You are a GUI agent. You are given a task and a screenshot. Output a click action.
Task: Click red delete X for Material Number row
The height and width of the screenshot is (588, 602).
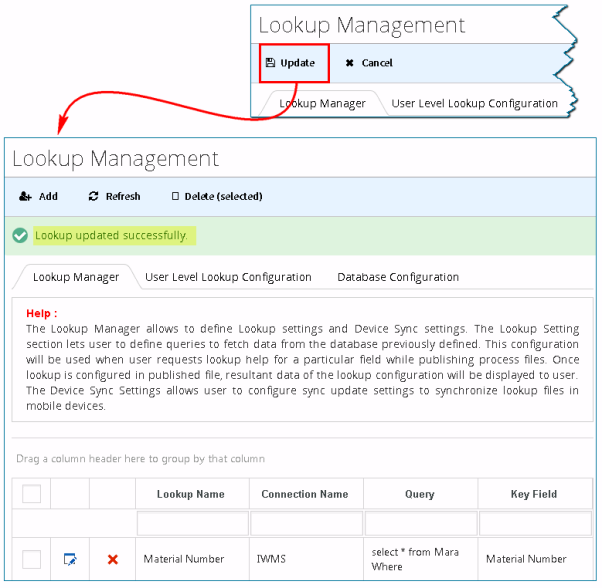[112, 559]
